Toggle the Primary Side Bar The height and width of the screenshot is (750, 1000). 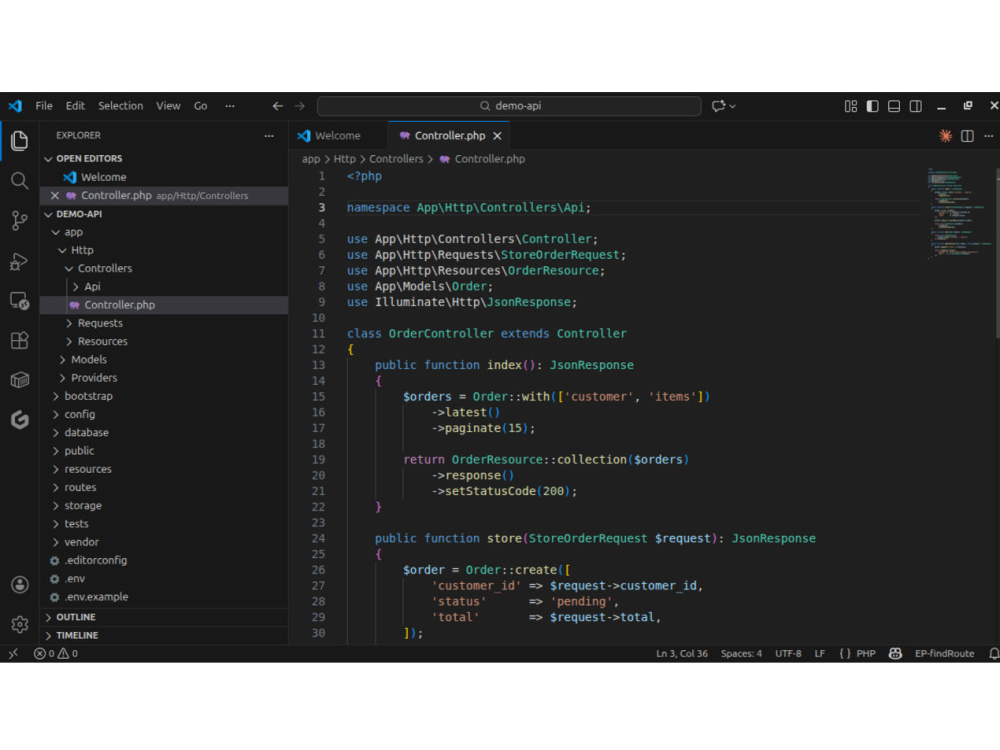point(872,106)
